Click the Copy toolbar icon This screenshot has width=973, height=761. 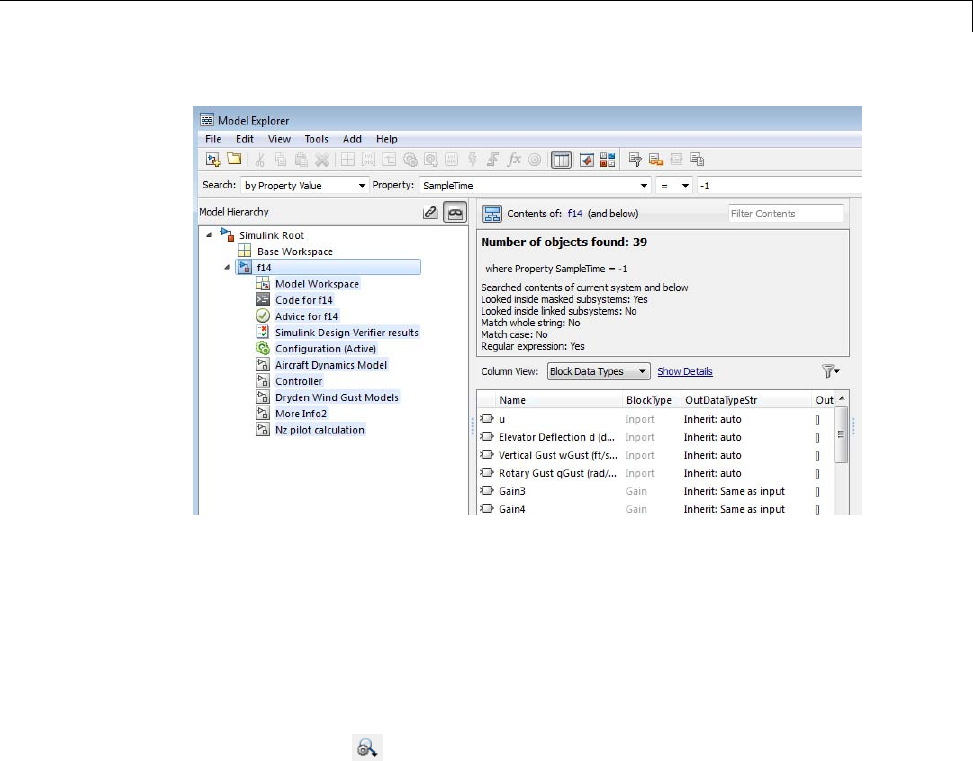(x=280, y=160)
